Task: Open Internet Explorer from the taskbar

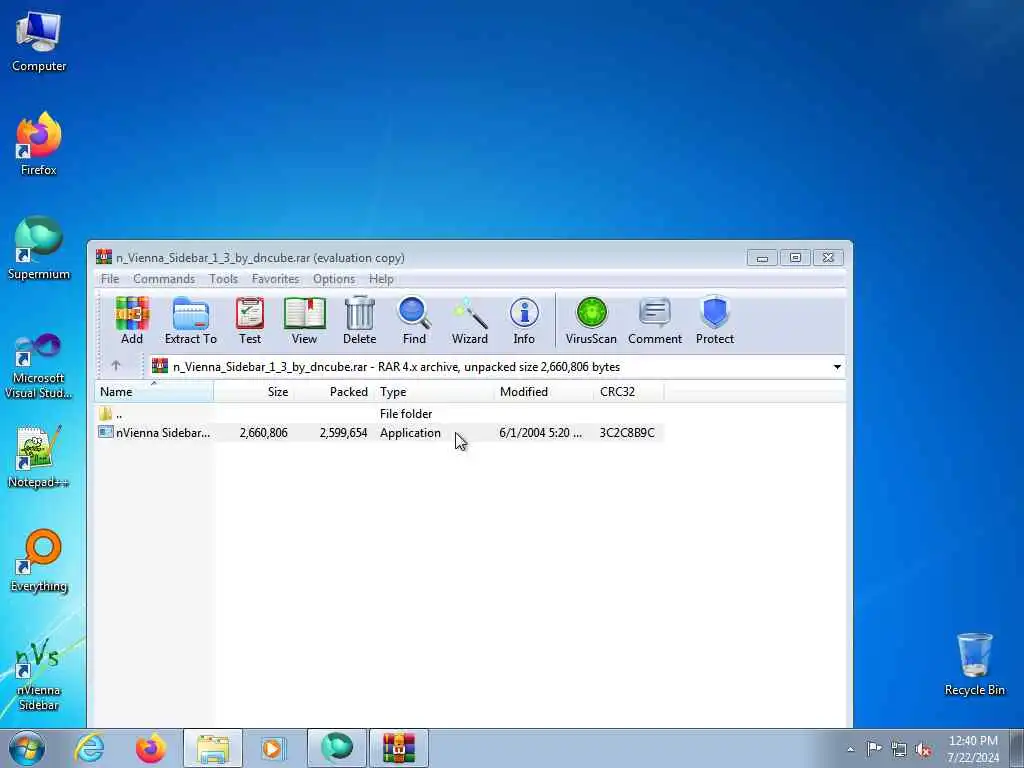Action: pos(89,748)
